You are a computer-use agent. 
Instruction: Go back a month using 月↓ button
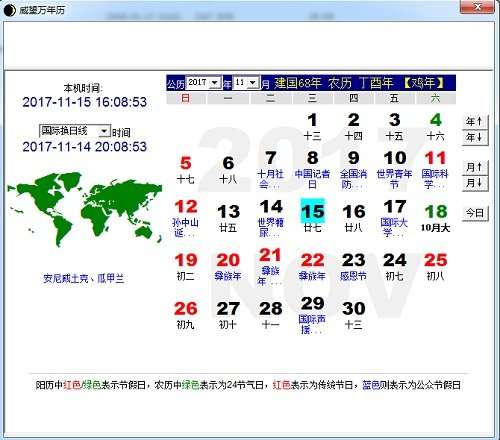[x=475, y=183]
